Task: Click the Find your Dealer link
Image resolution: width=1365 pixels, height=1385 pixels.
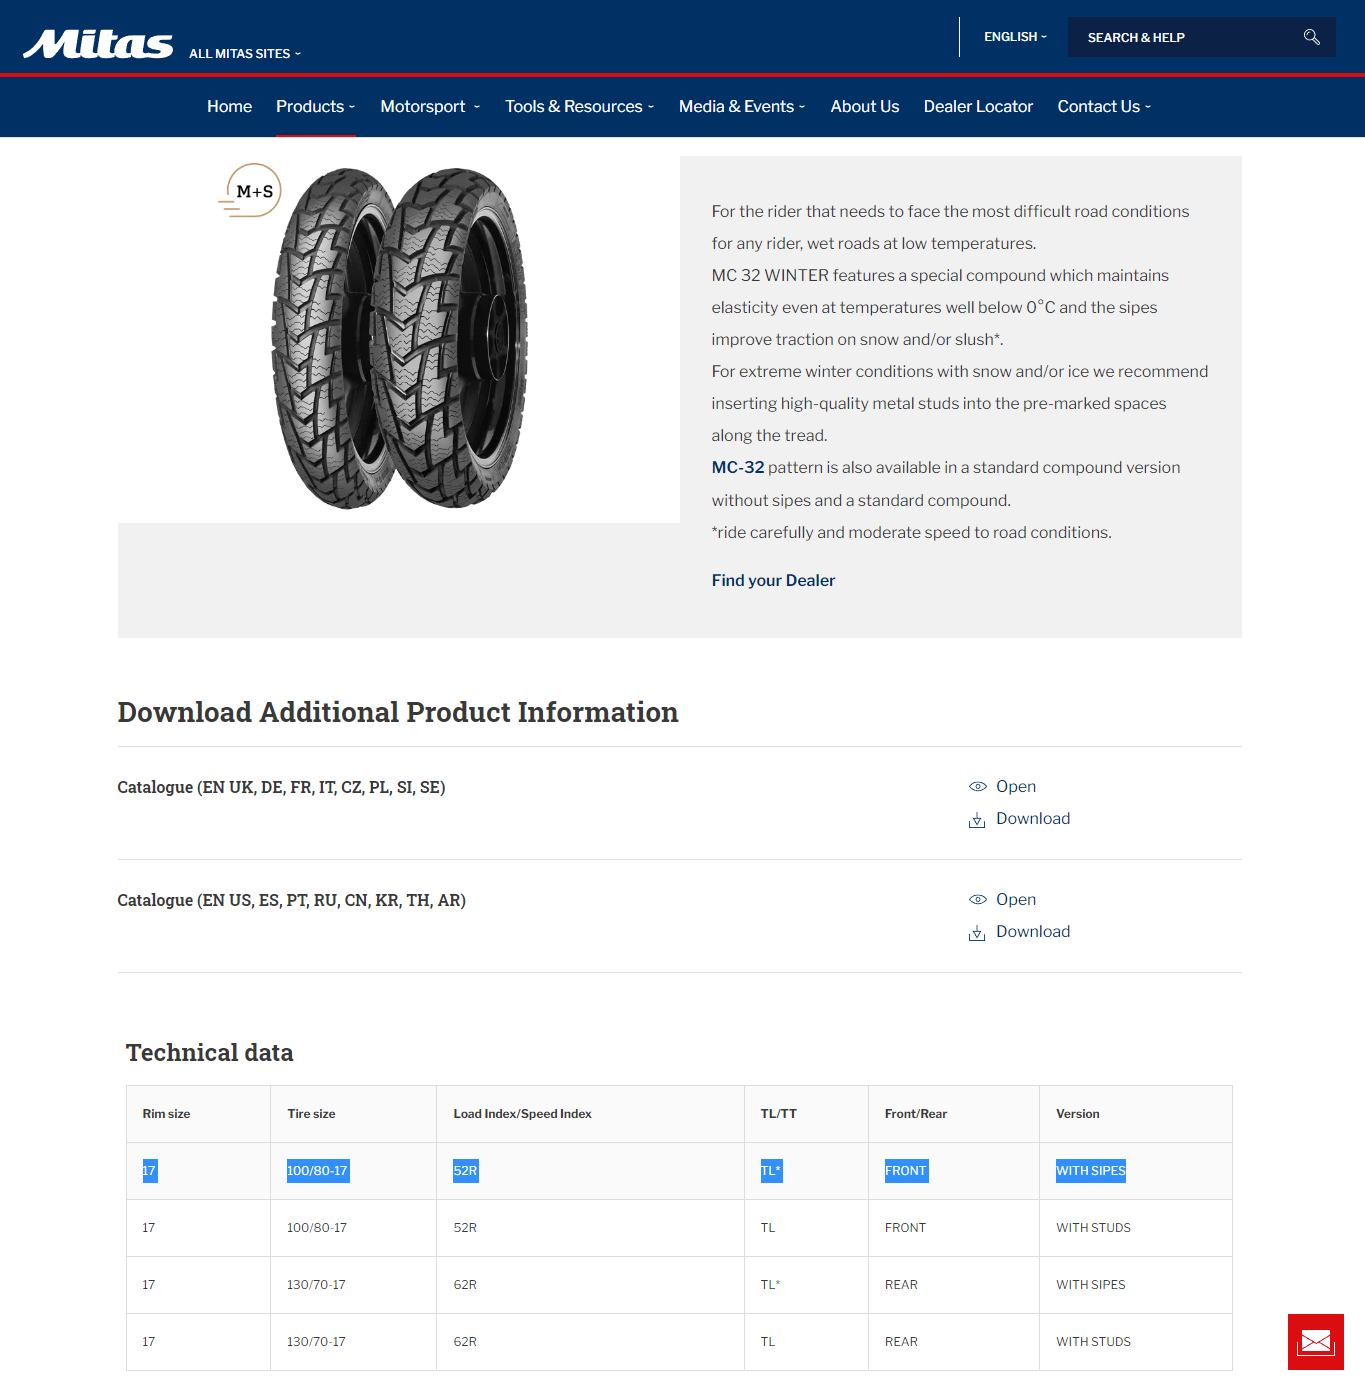Action: pyautogui.click(x=773, y=581)
